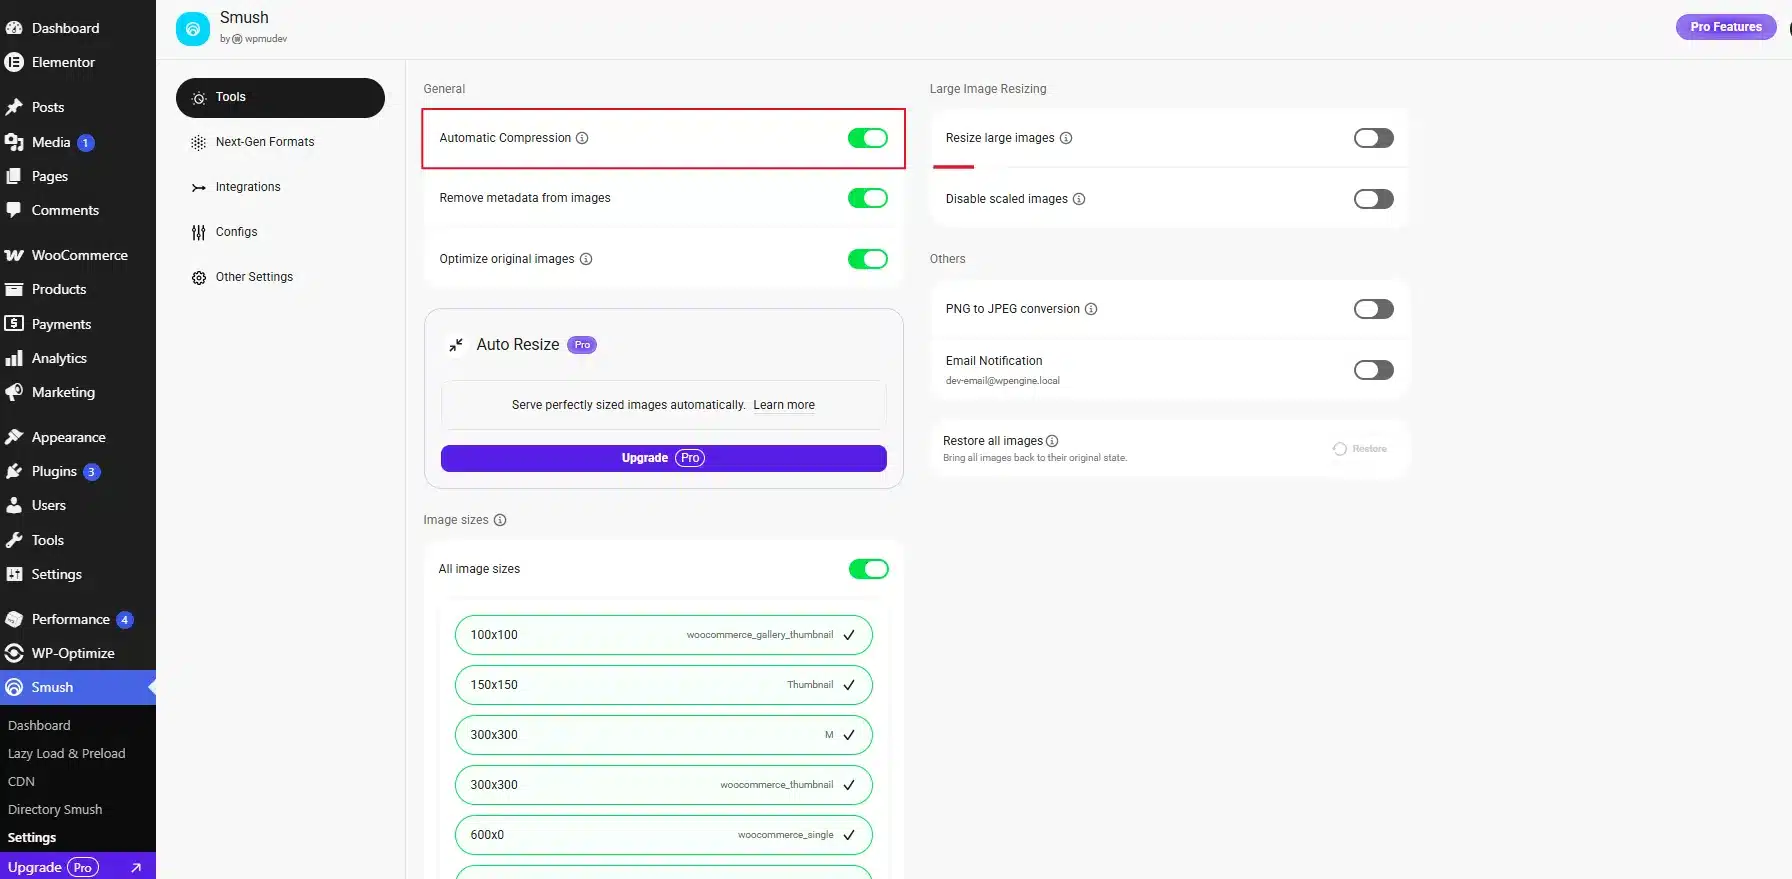Click the WP-Optimize icon

coord(14,653)
